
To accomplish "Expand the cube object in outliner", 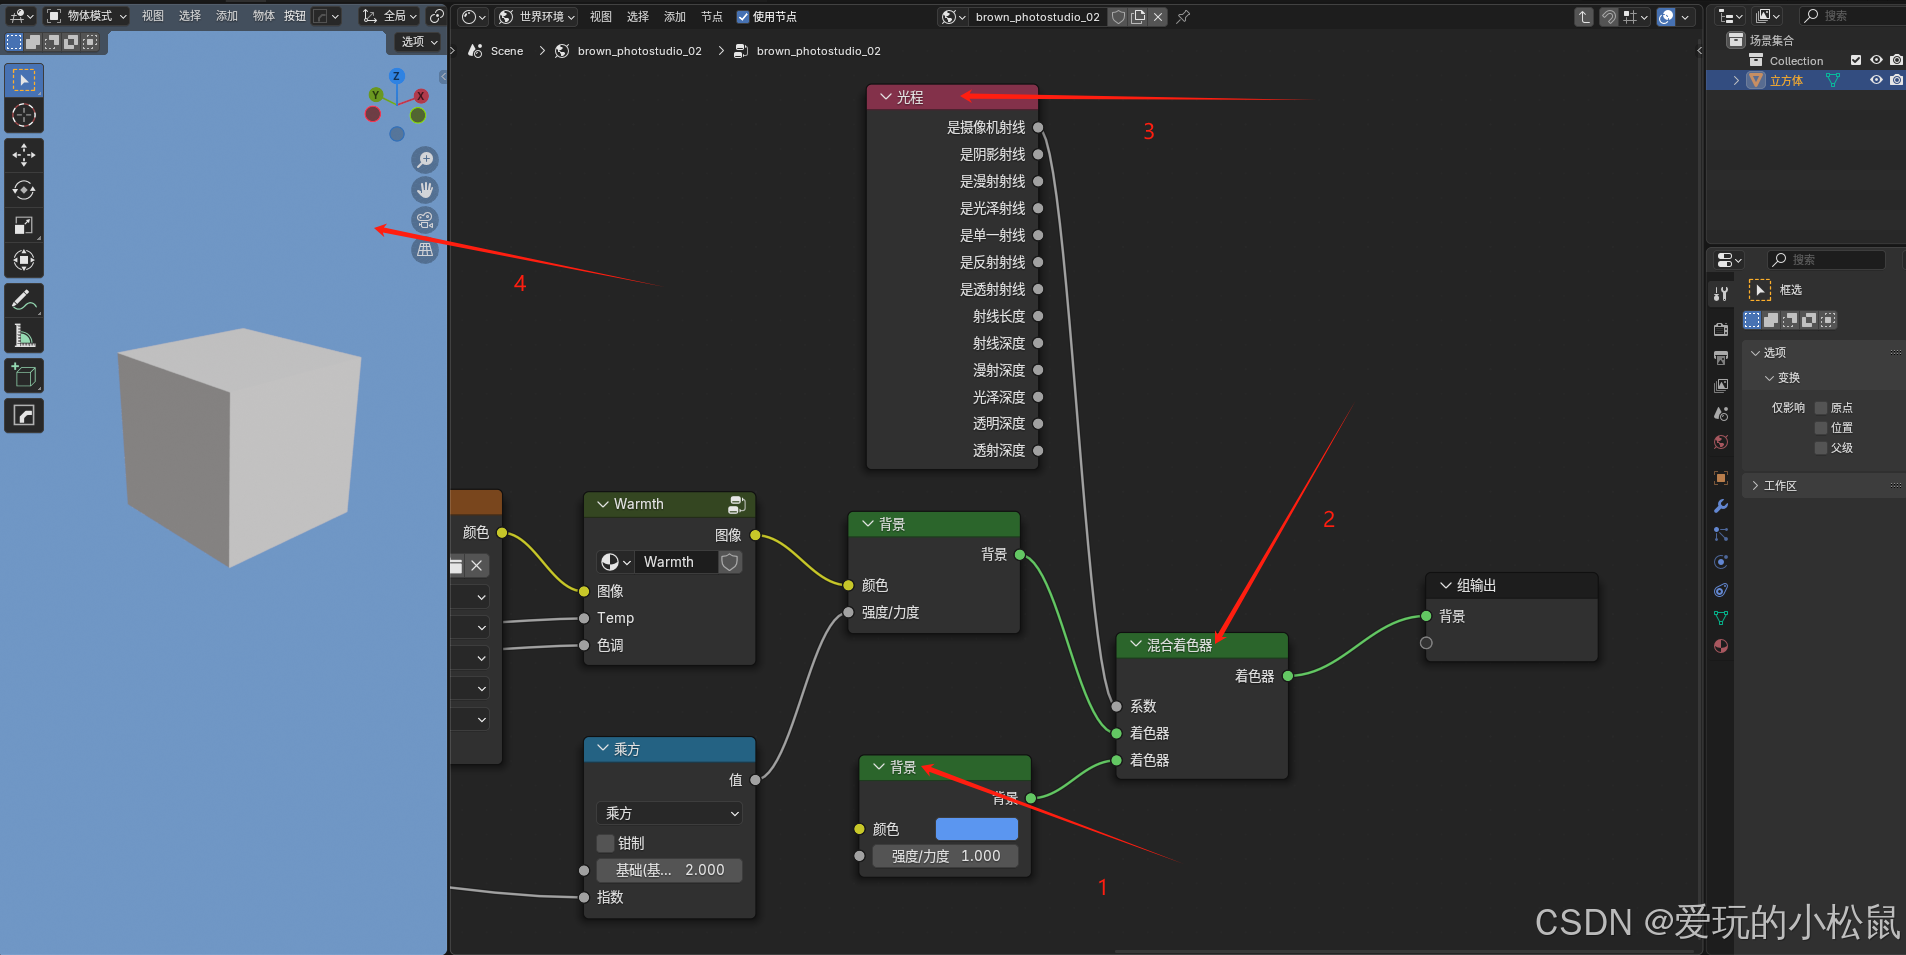I will tap(1736, 80).
